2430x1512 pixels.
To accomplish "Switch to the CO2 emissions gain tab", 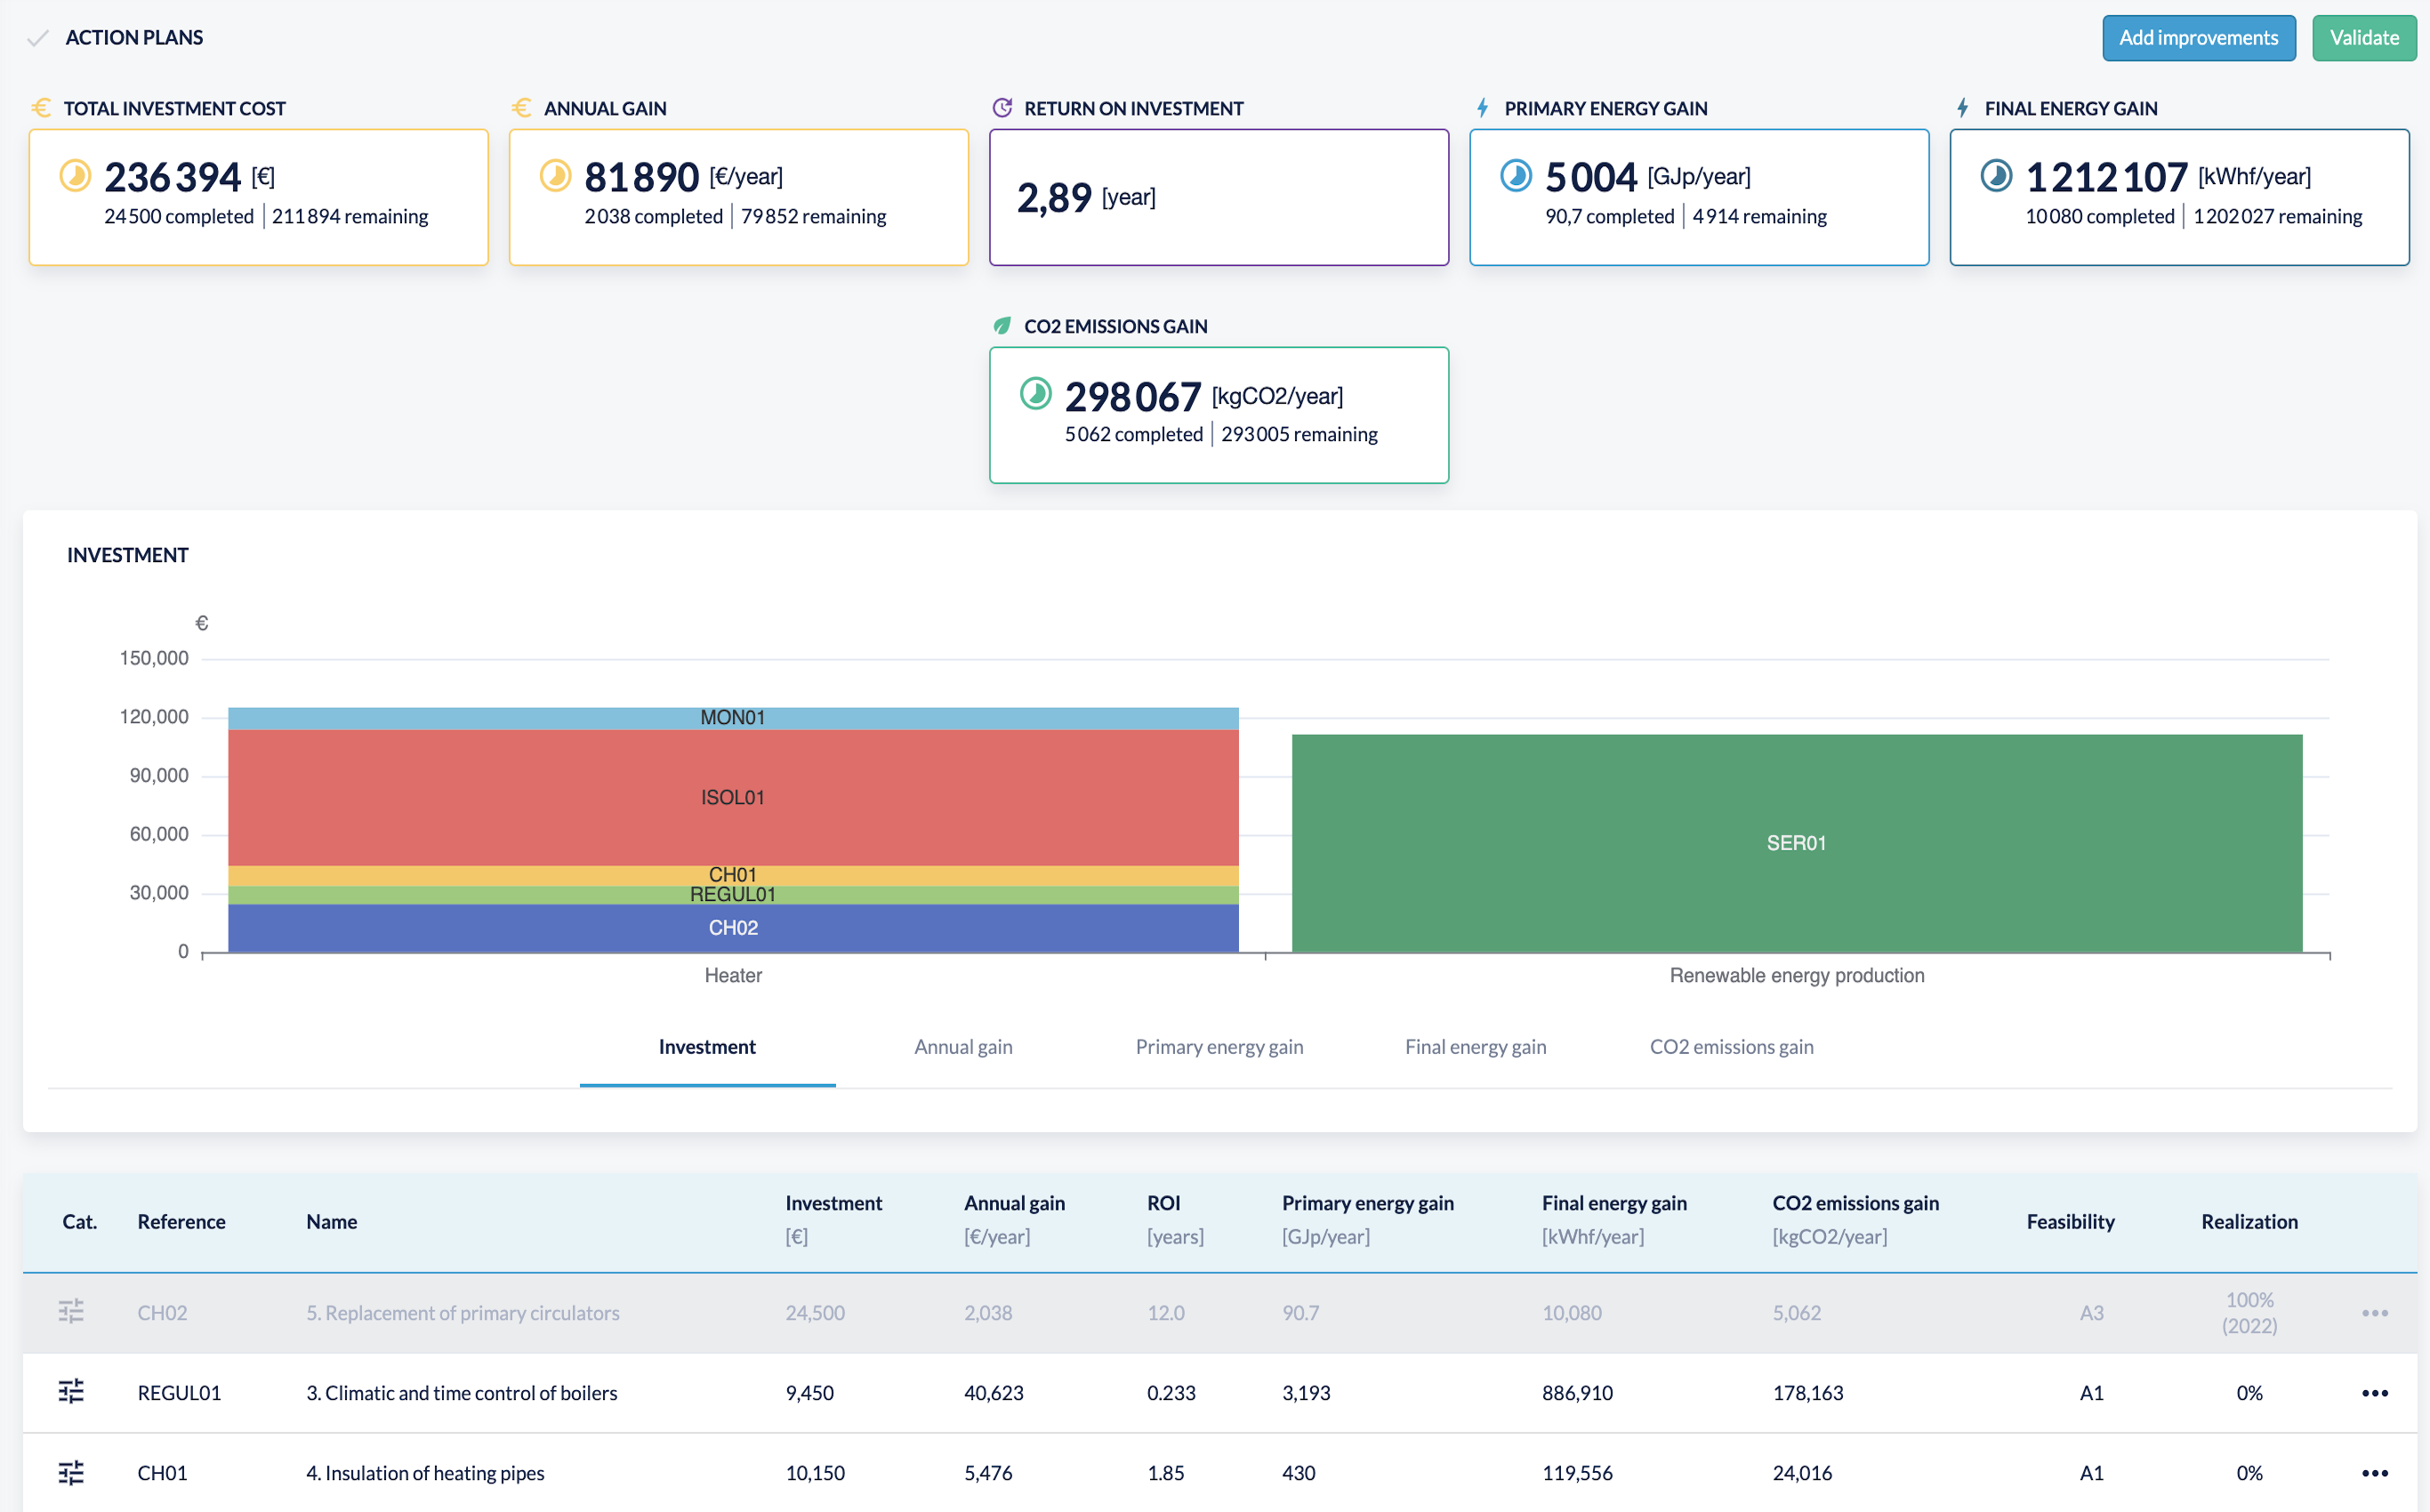I will (x=1731, y=1047).
